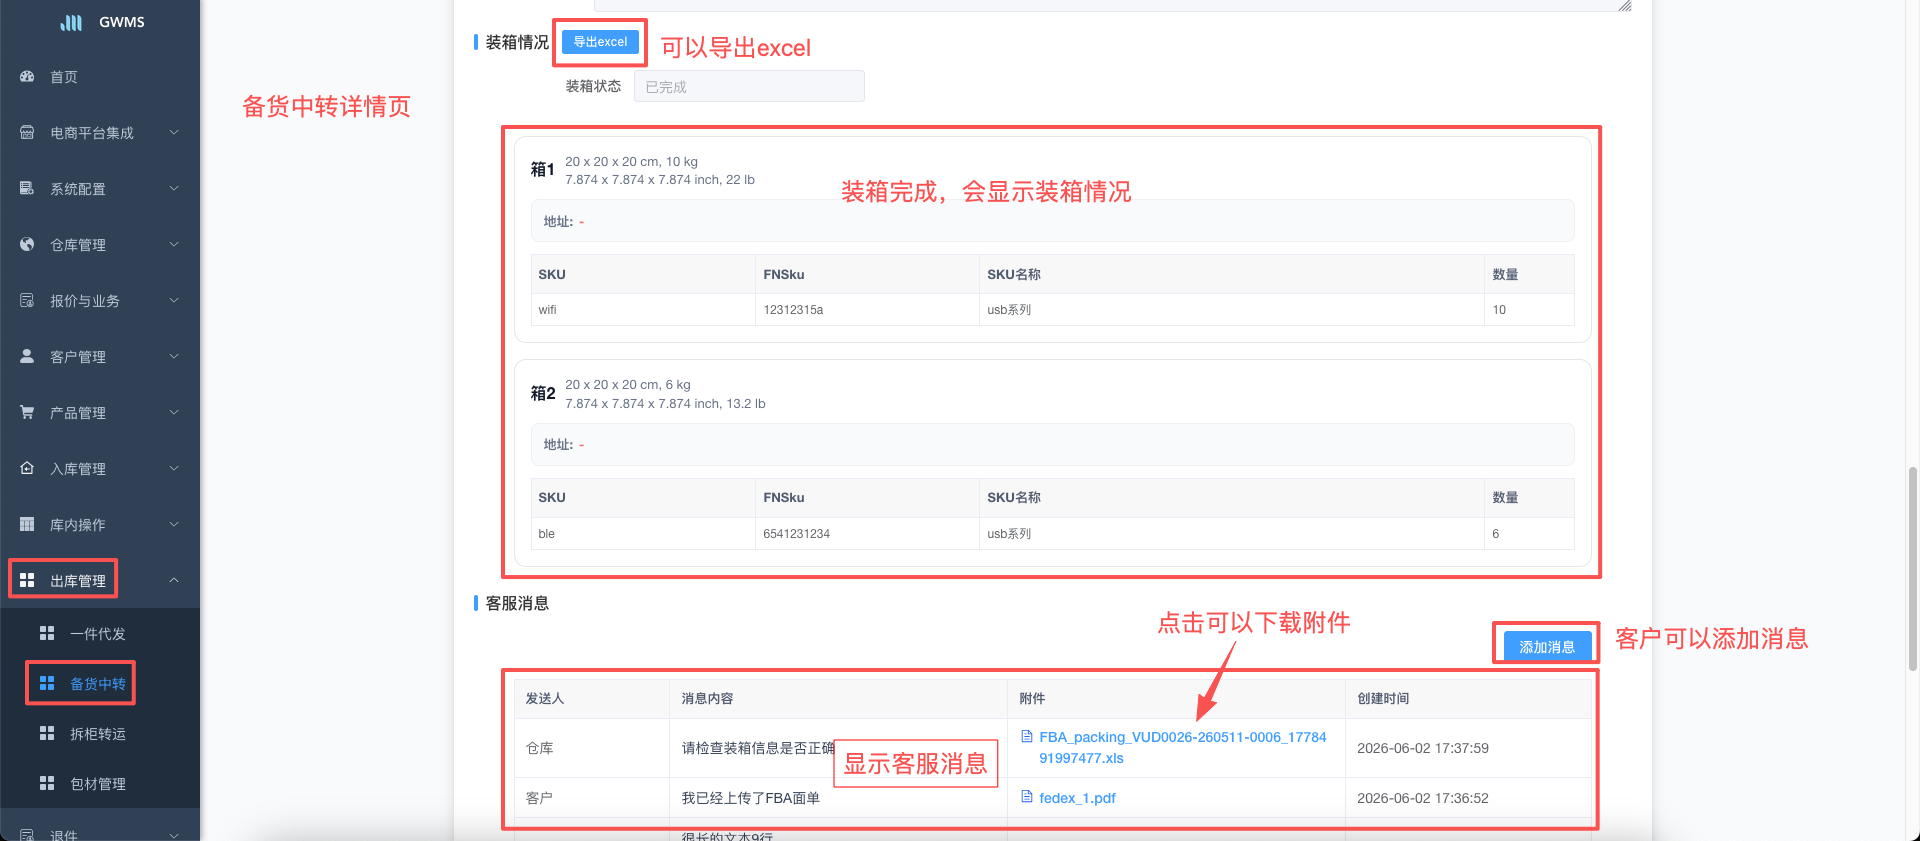Click the 仓库管理 globe icon
The width and height of the screenshot is (1920, 841).
tap(27, 245)
